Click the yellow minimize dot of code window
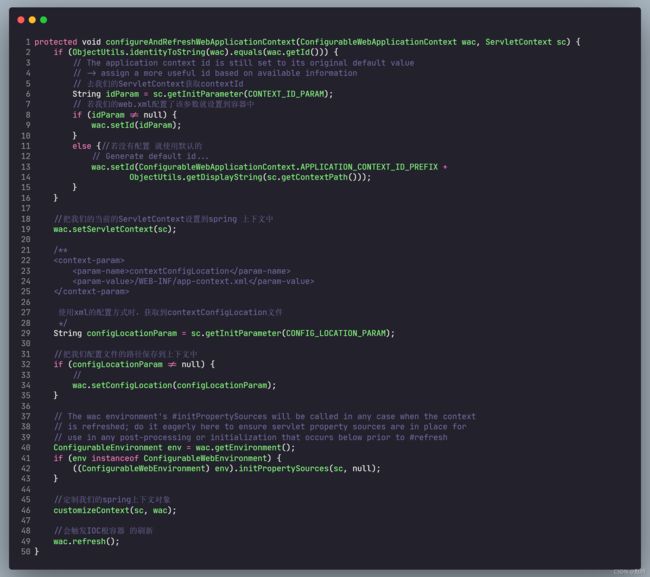Screen dimensions: 650x577 32,20
